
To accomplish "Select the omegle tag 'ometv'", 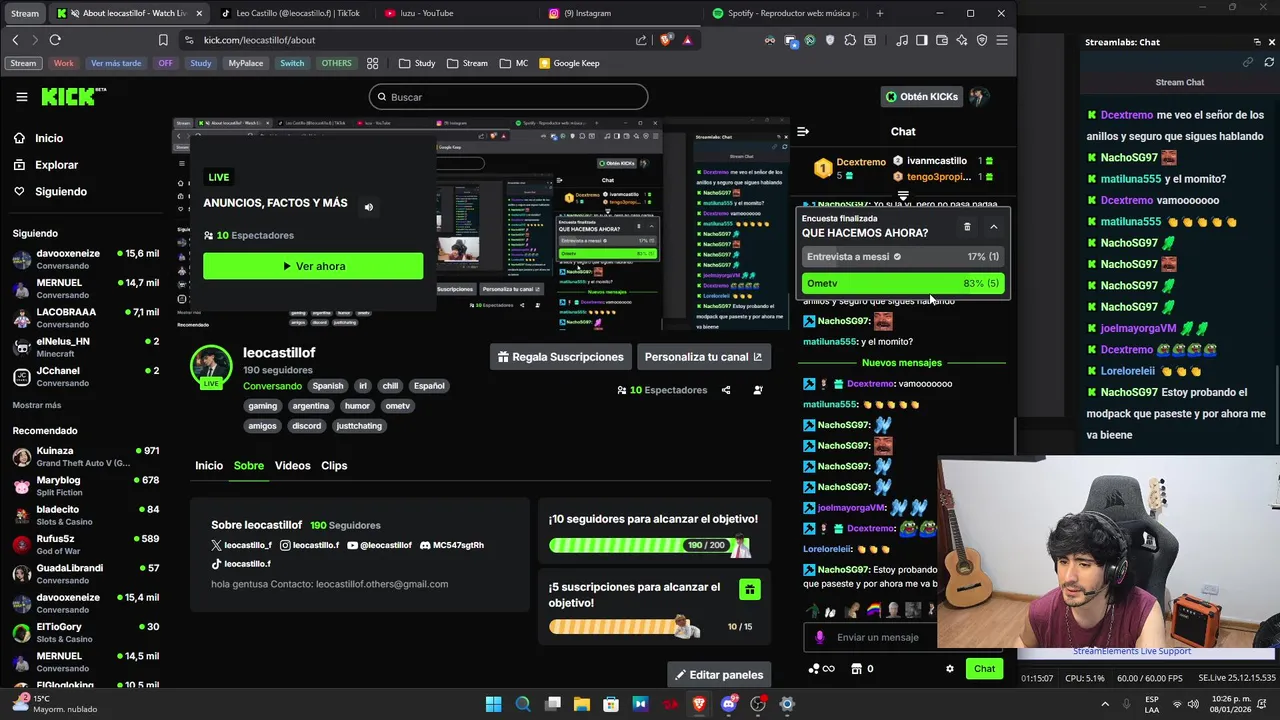I will click(398, 406).
